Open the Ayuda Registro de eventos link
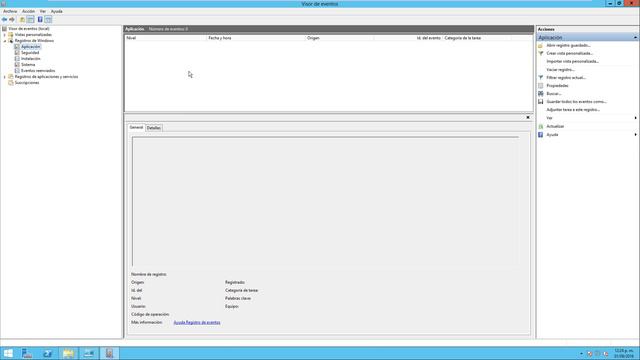The image size is (640, 360). [197, 322]
